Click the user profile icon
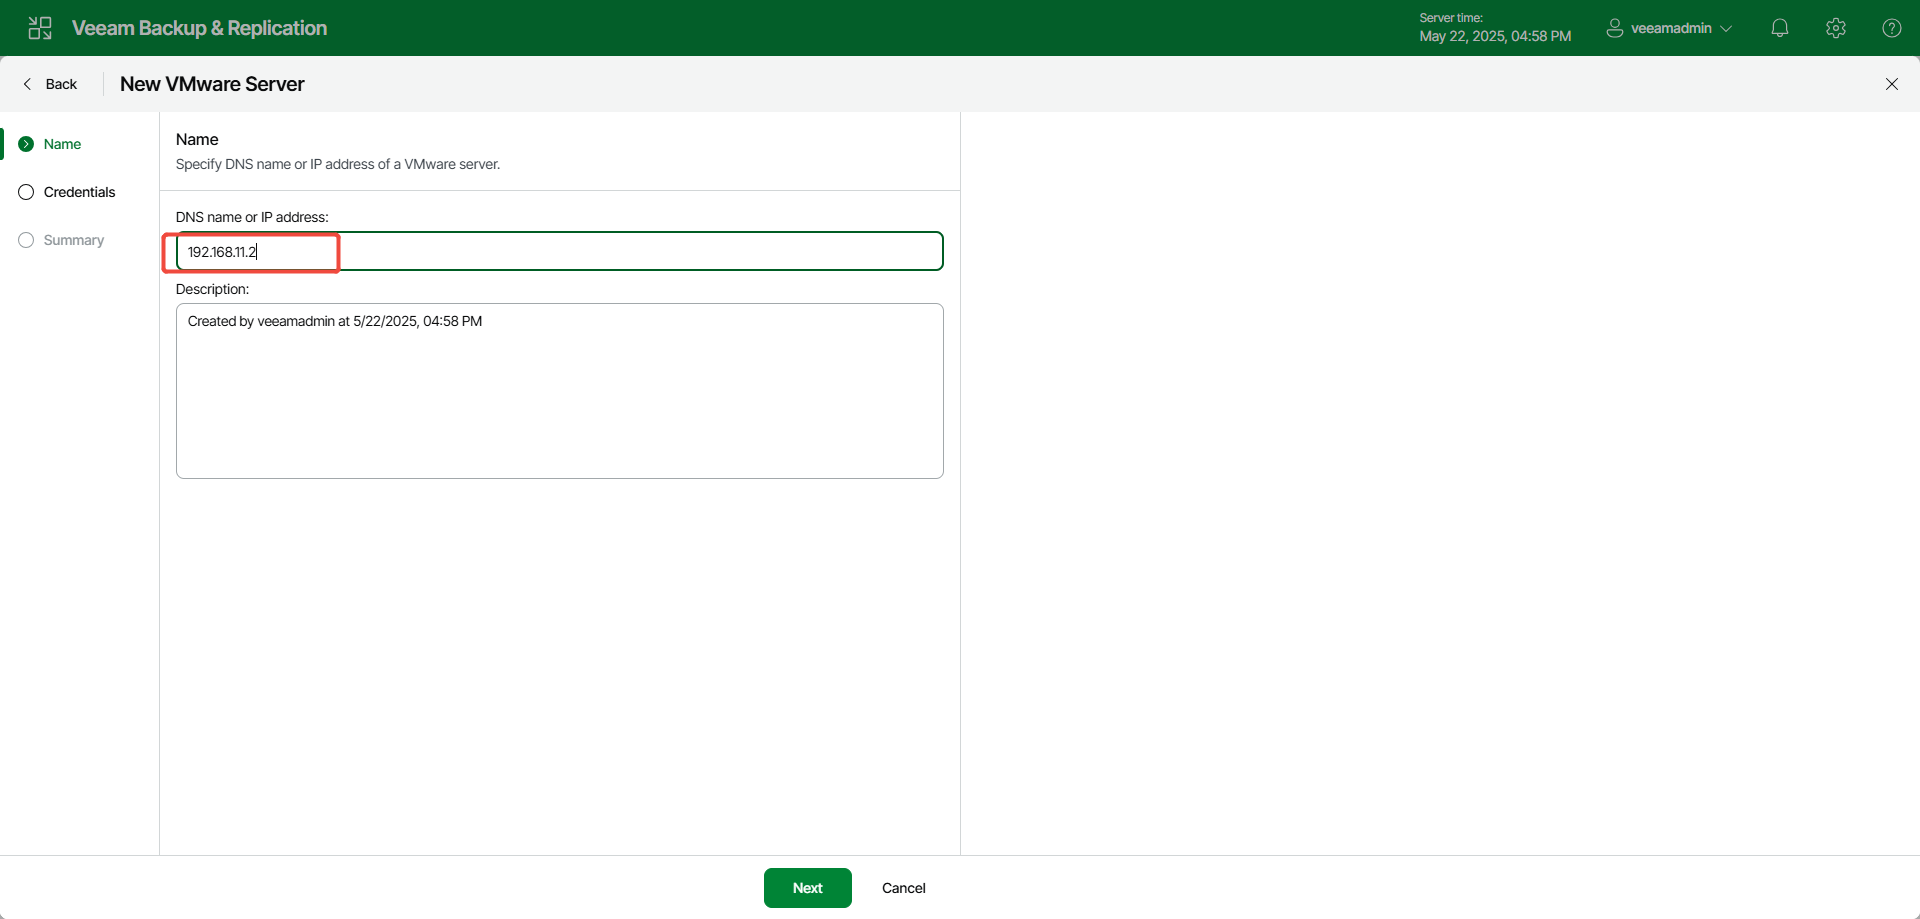The image size is (1920, 919). tap(1614, 28)
